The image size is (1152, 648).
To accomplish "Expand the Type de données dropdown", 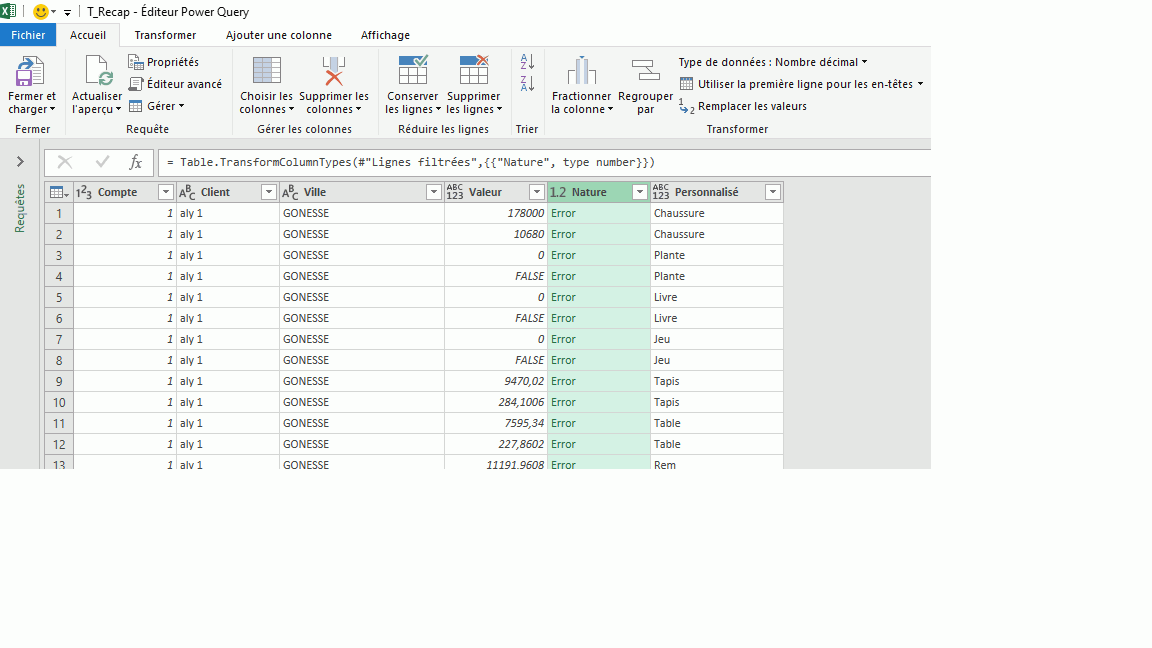I will coord(772,62).
